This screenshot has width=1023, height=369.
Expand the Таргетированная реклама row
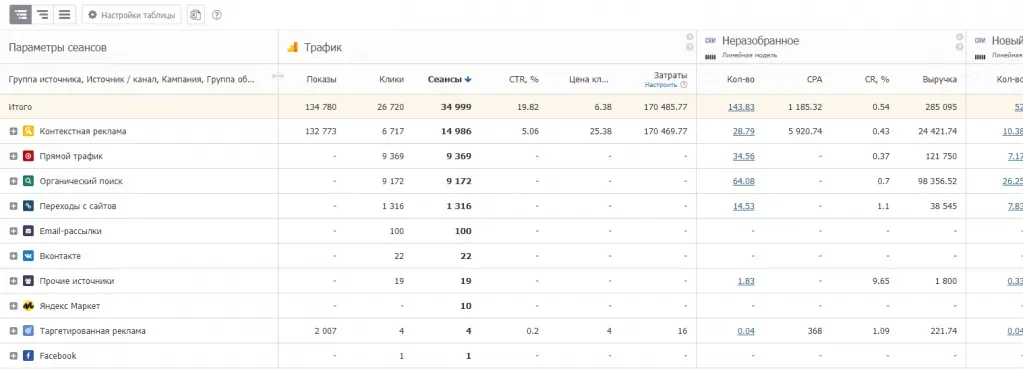coord(14,331)
